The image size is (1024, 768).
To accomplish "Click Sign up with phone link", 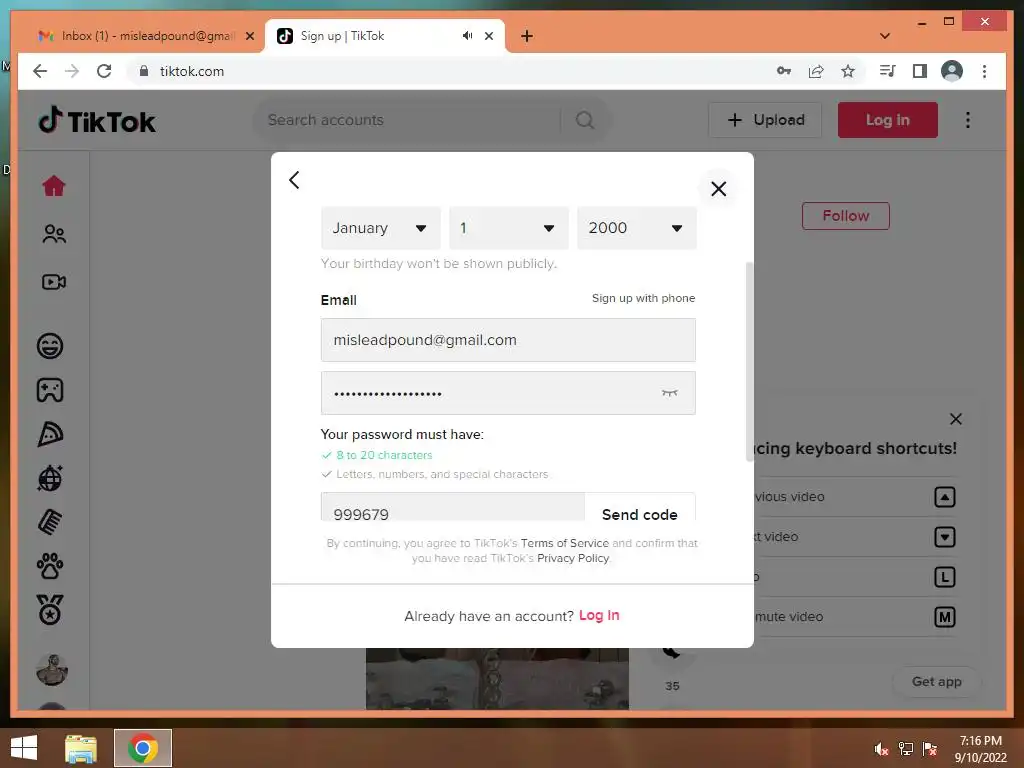I will click(643, 298).
